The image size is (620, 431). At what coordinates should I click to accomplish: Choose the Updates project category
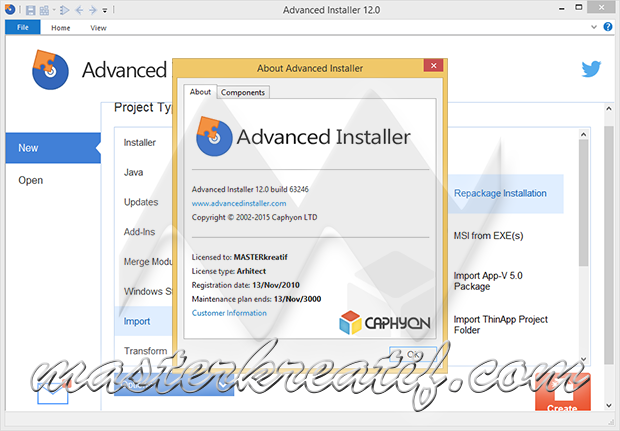click(x=141, y=202)
